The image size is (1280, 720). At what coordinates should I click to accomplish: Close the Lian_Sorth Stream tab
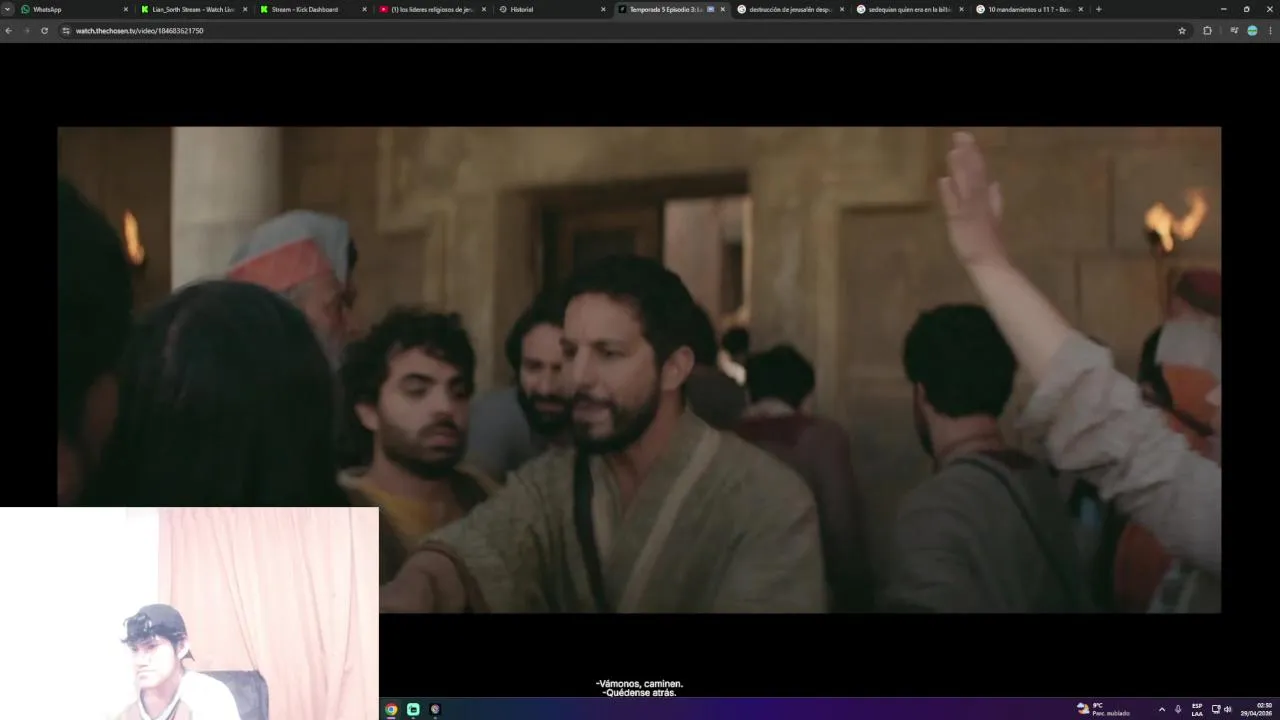pos(245,9)
